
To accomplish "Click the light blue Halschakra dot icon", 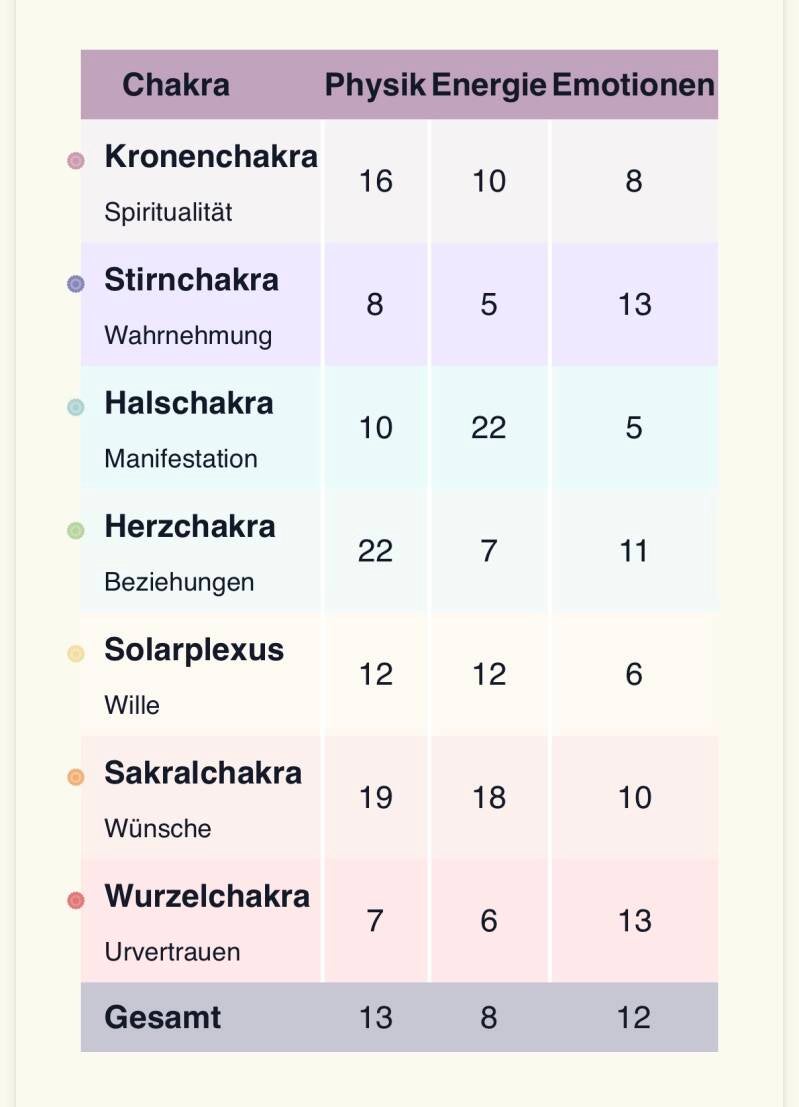I will 76,407.
